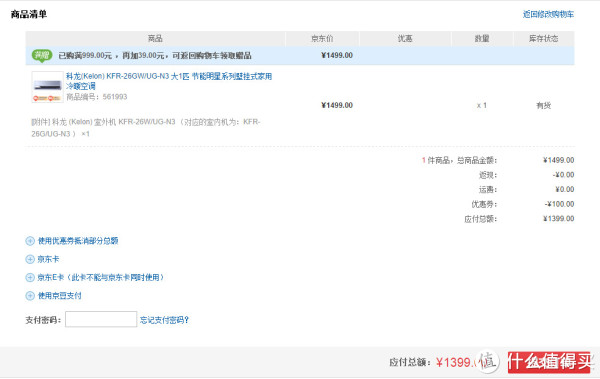Click the 返现 -¥0.00 value

(x=563, y=175)
